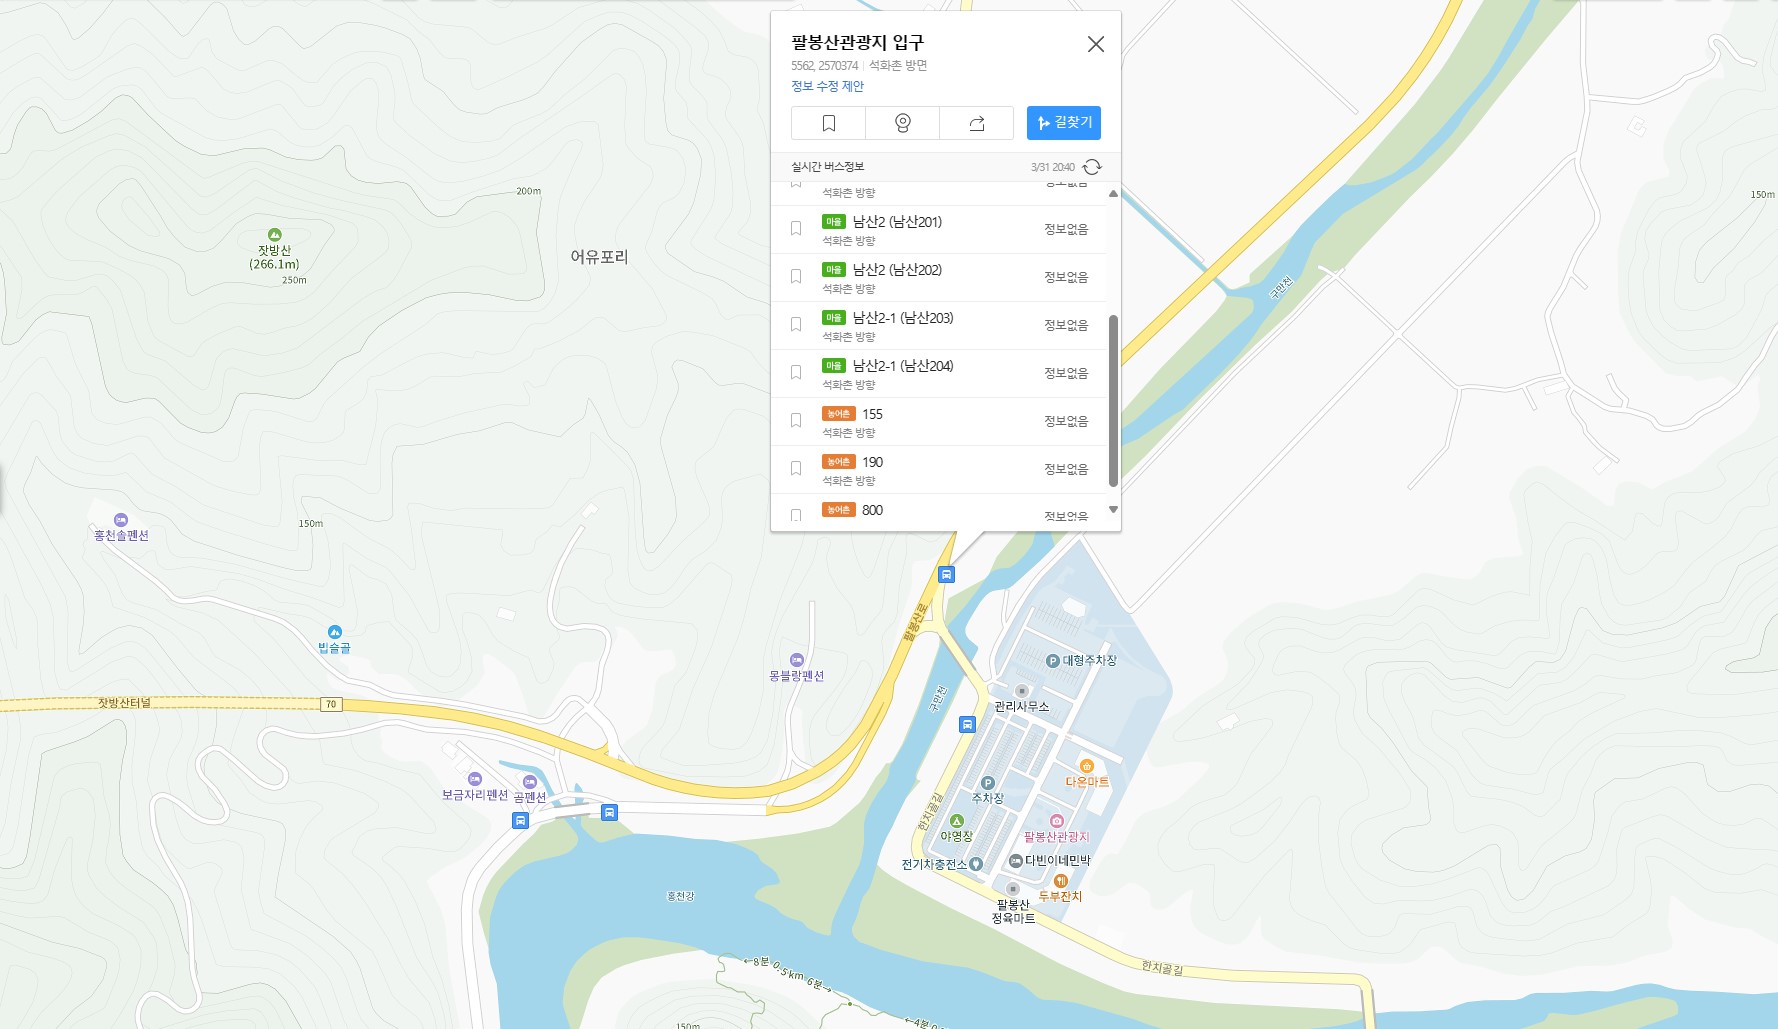Click the bus list scroll-up arrow
Screen dimensions: 1778x1029
pyautogui.click(x=1113, y=194)
